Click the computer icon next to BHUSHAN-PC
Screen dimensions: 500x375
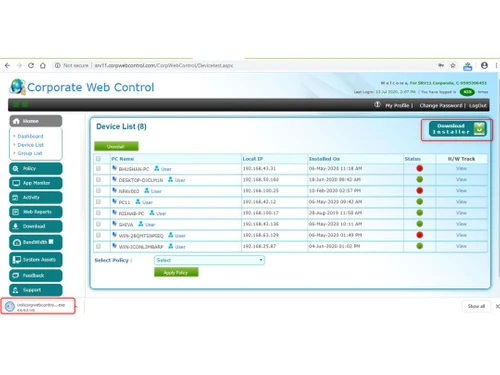[x=115, y=168]
